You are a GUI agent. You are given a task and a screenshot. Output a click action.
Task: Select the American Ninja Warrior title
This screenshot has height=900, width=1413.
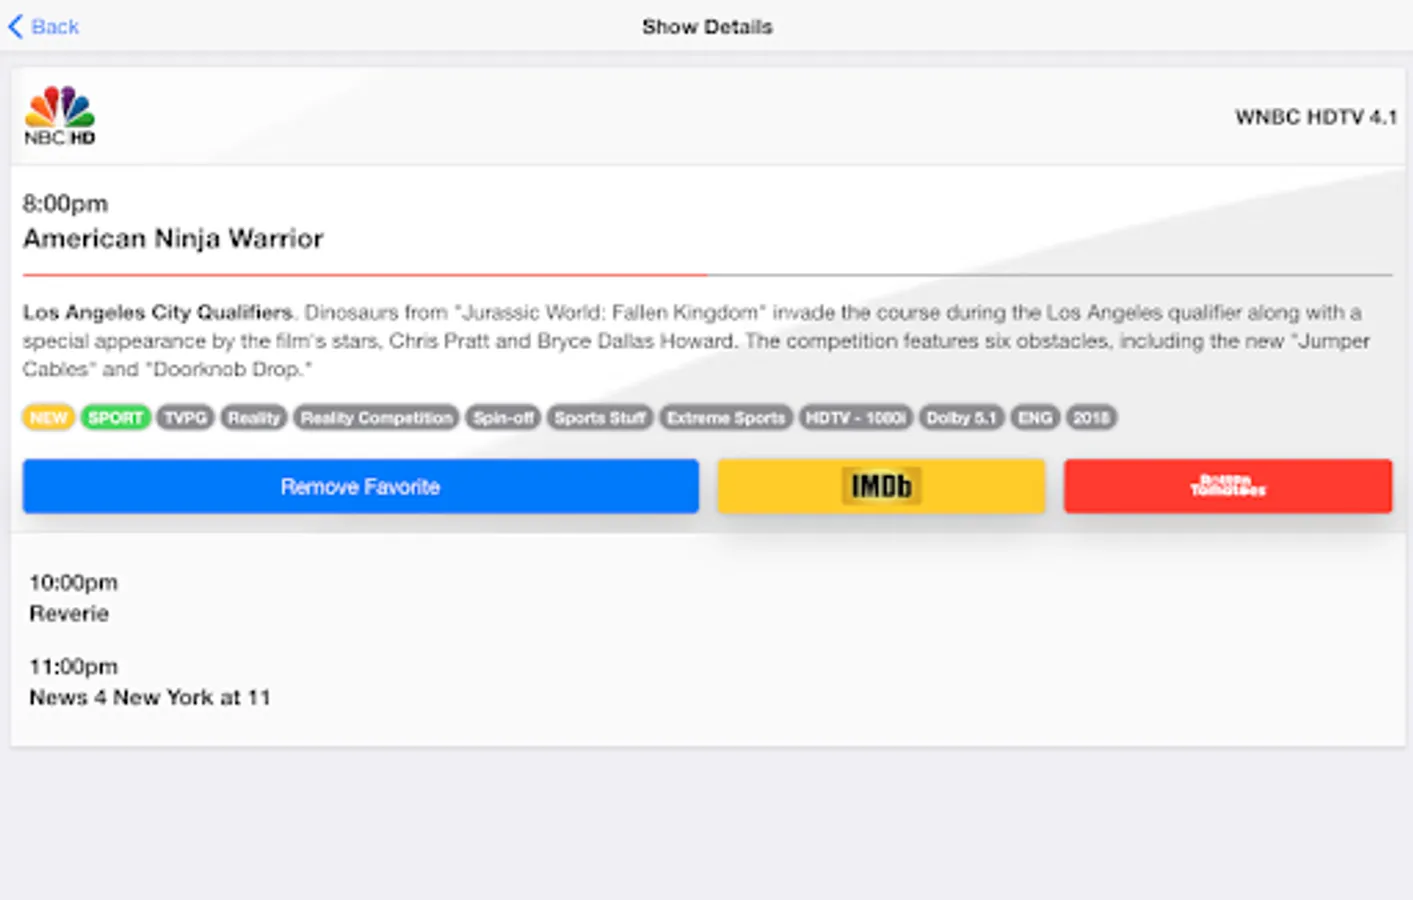point(173,238)
